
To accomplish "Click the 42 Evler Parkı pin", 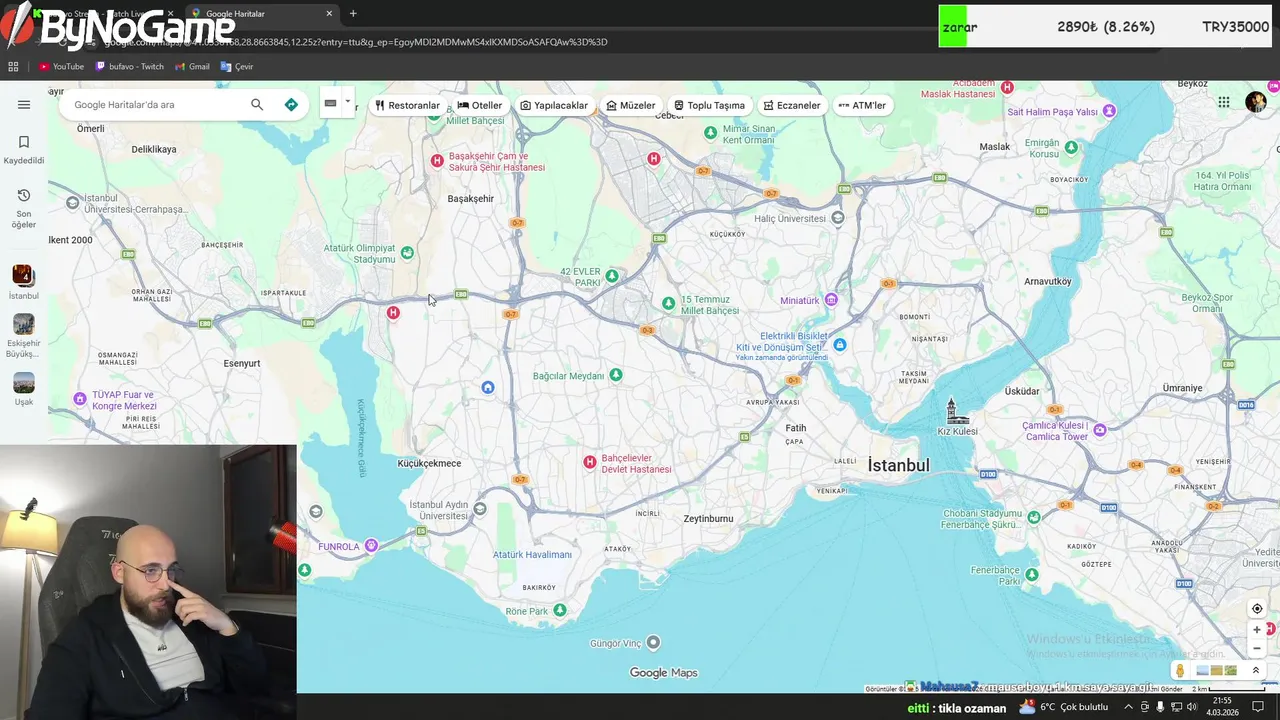I will (612, 276).
